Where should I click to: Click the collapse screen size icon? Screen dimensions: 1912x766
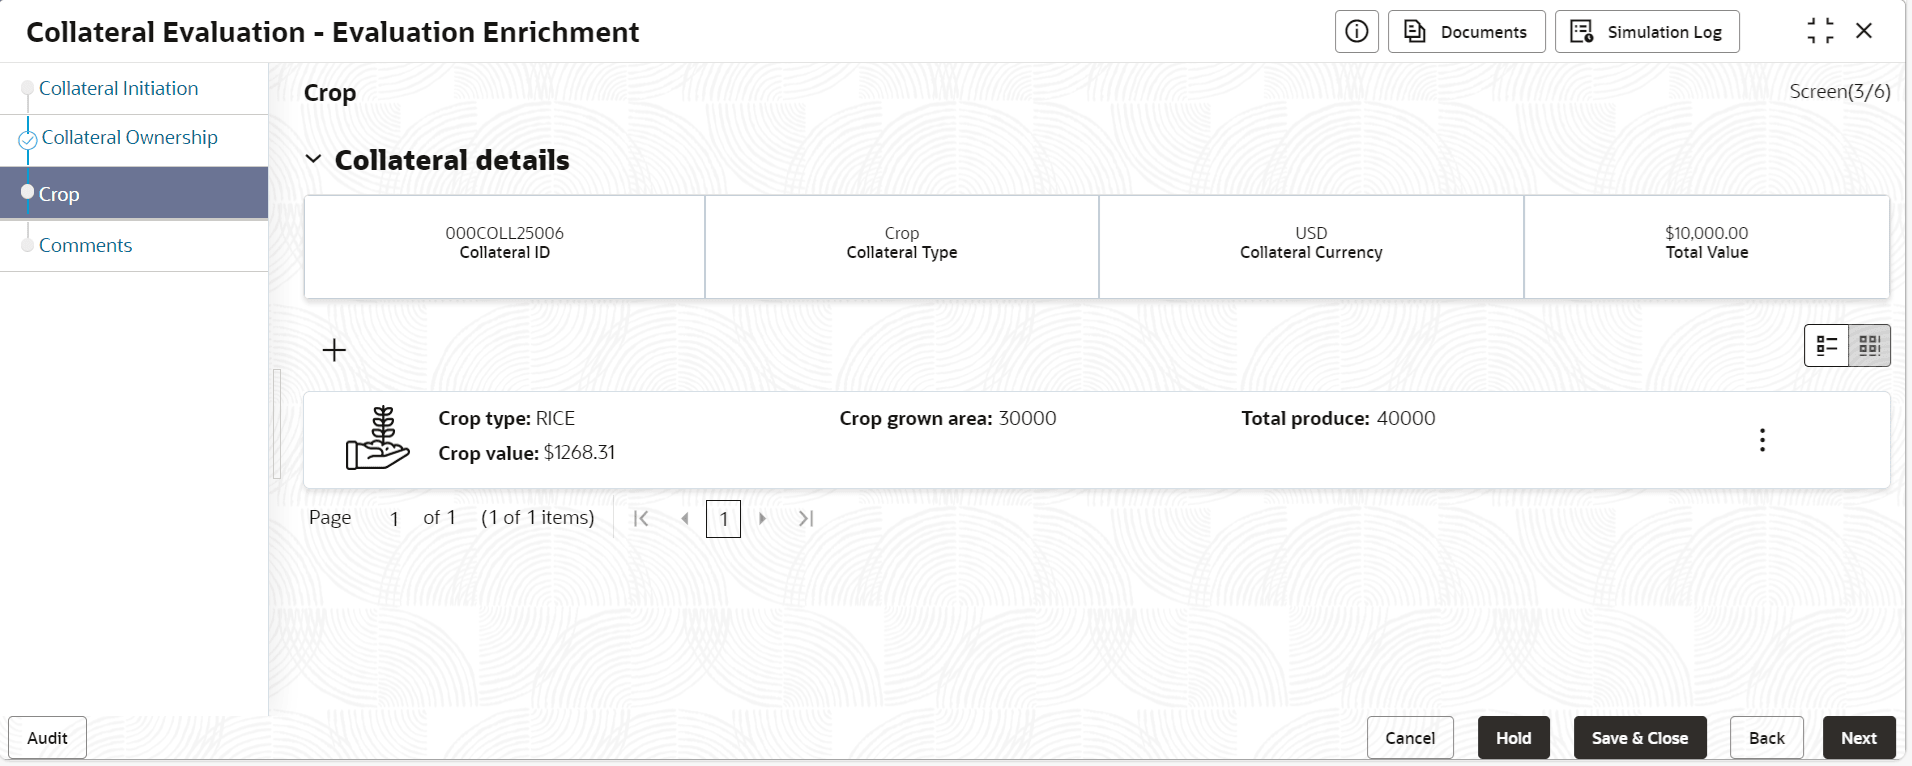(x=1820, y=31)
